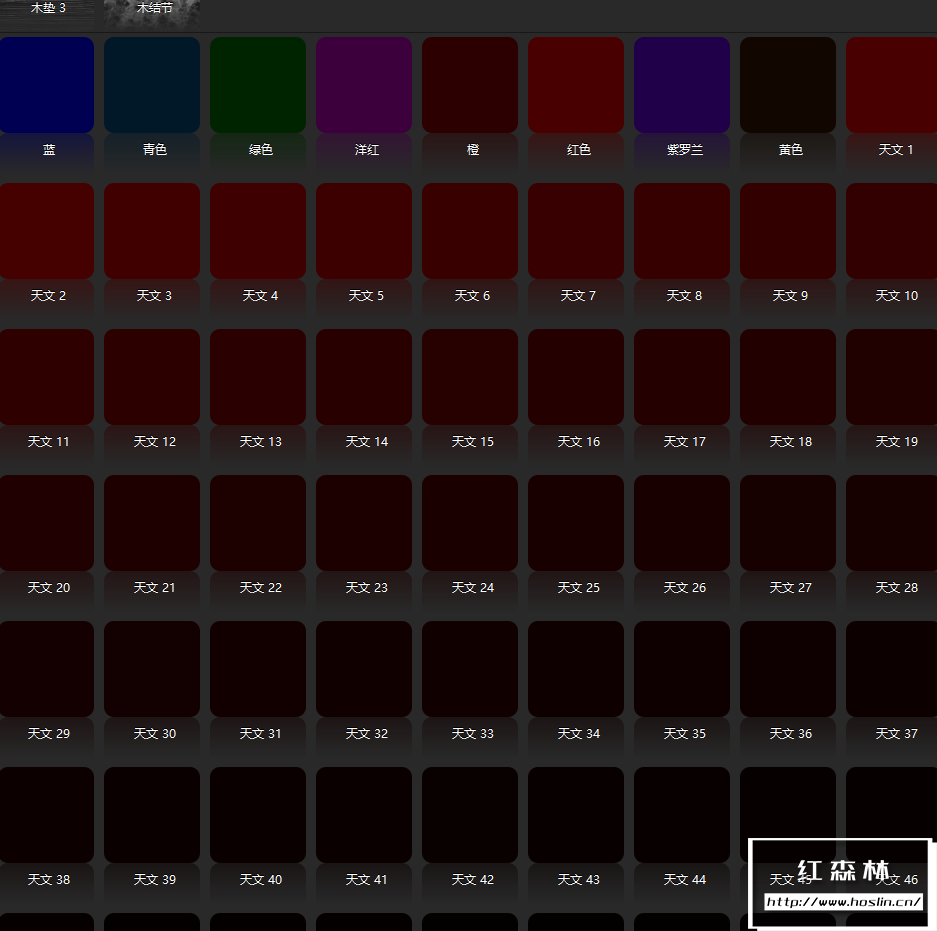The width and height of the screenshot is (937, 931).
Task: Click the 天文 19 swatch
Action: 892,376
